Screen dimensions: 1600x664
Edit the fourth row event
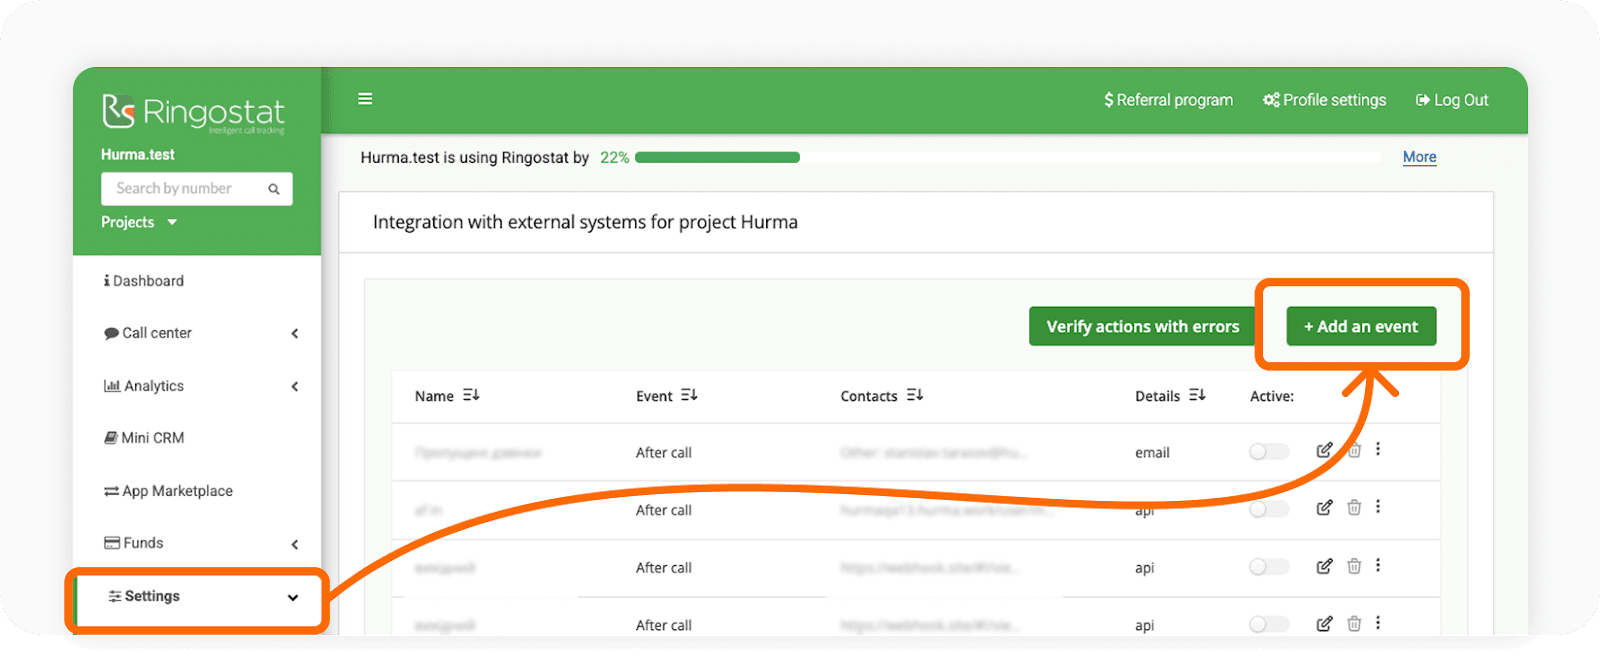tap(1324, 624)
